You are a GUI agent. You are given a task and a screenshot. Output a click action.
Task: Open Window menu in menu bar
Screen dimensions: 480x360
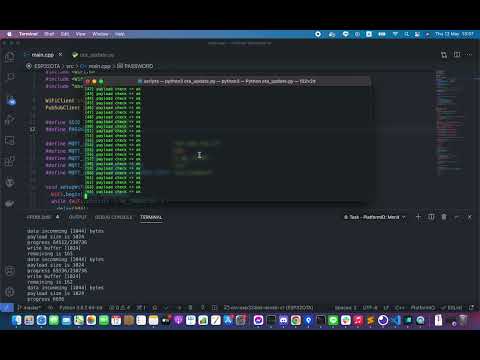[x=100, y=34]
